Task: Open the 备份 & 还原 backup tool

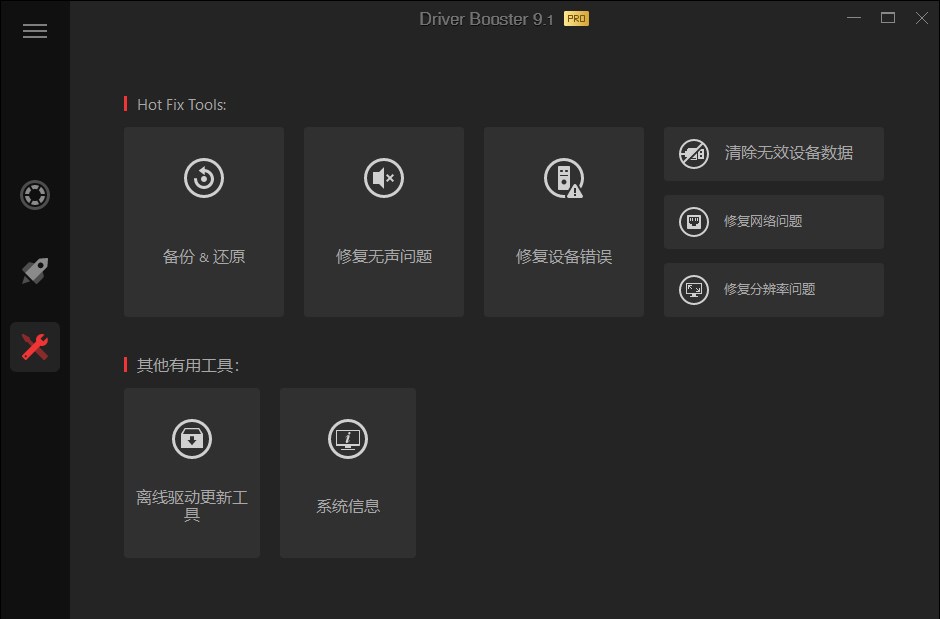Action: [203, 220]
